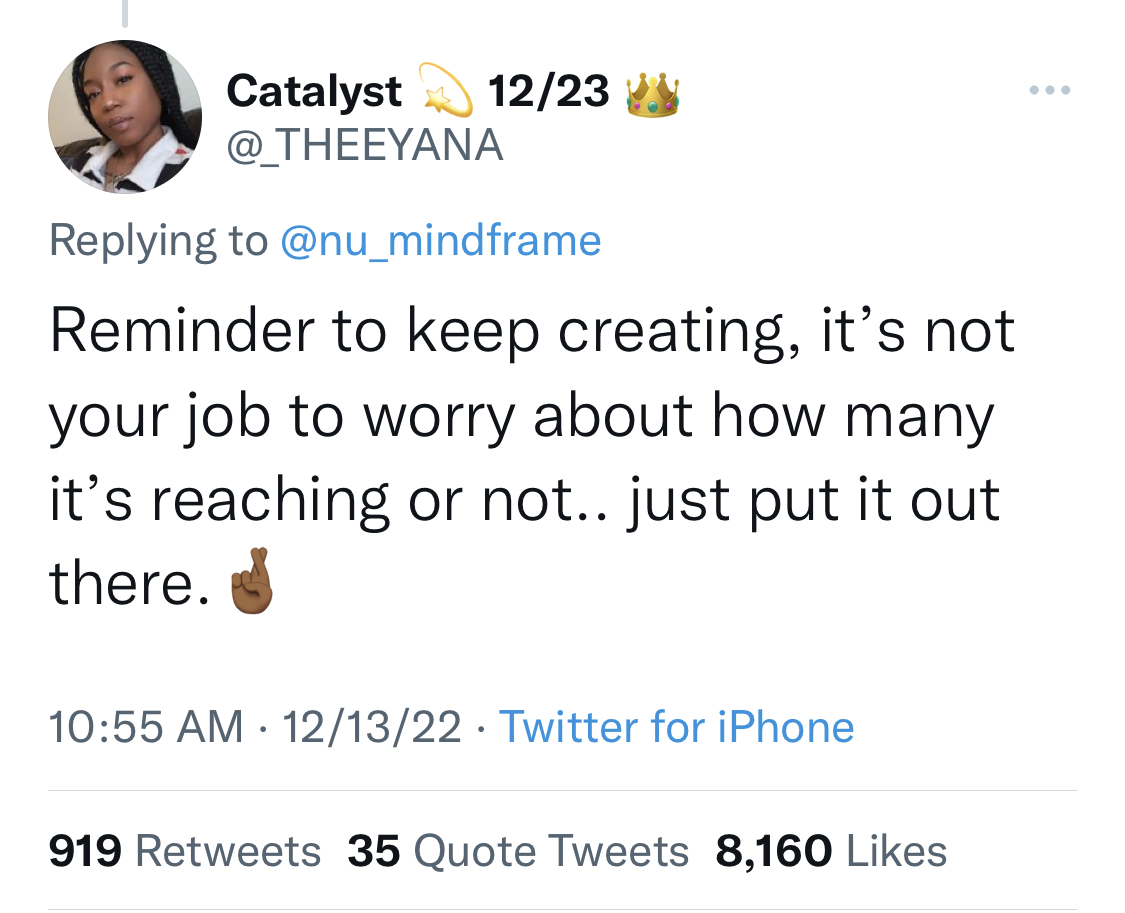The image size is (1125, 913).
Task: View the 35 Quote Tweets list
Action: (518, 851)
